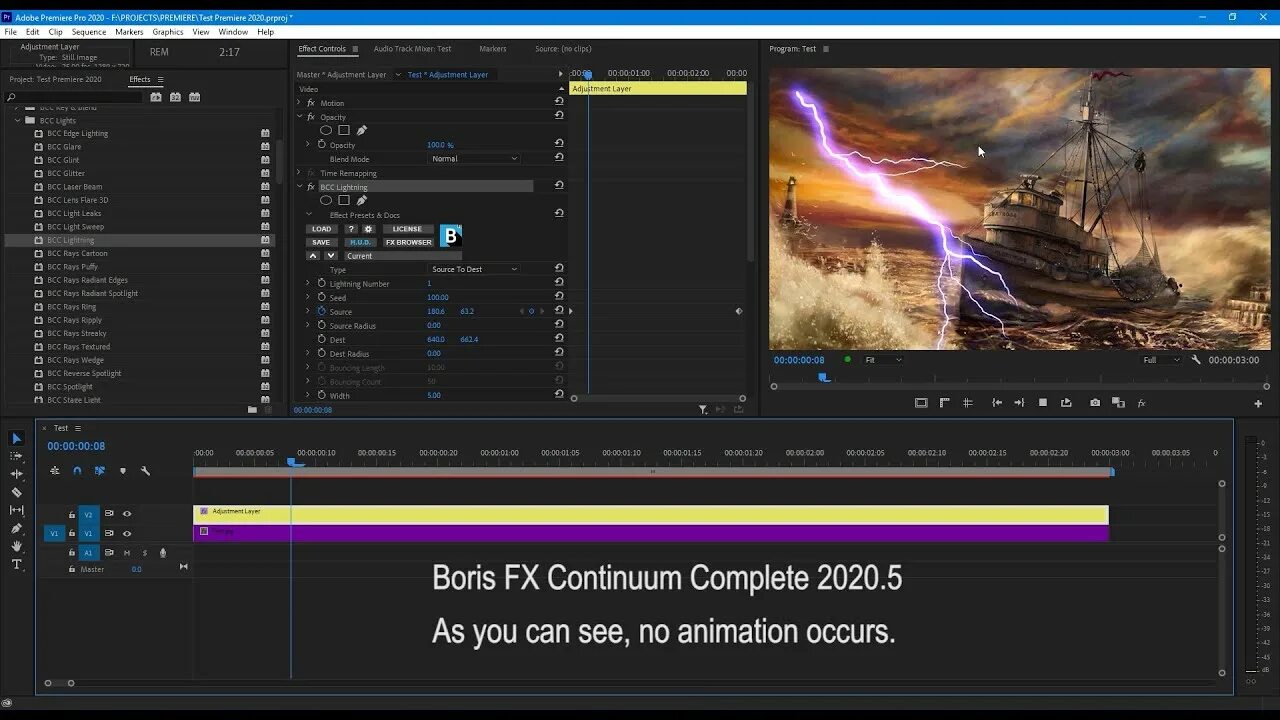Screen dimensions: 1280x720
Task: Click the Go to Out point icon
Action: 1019,403
